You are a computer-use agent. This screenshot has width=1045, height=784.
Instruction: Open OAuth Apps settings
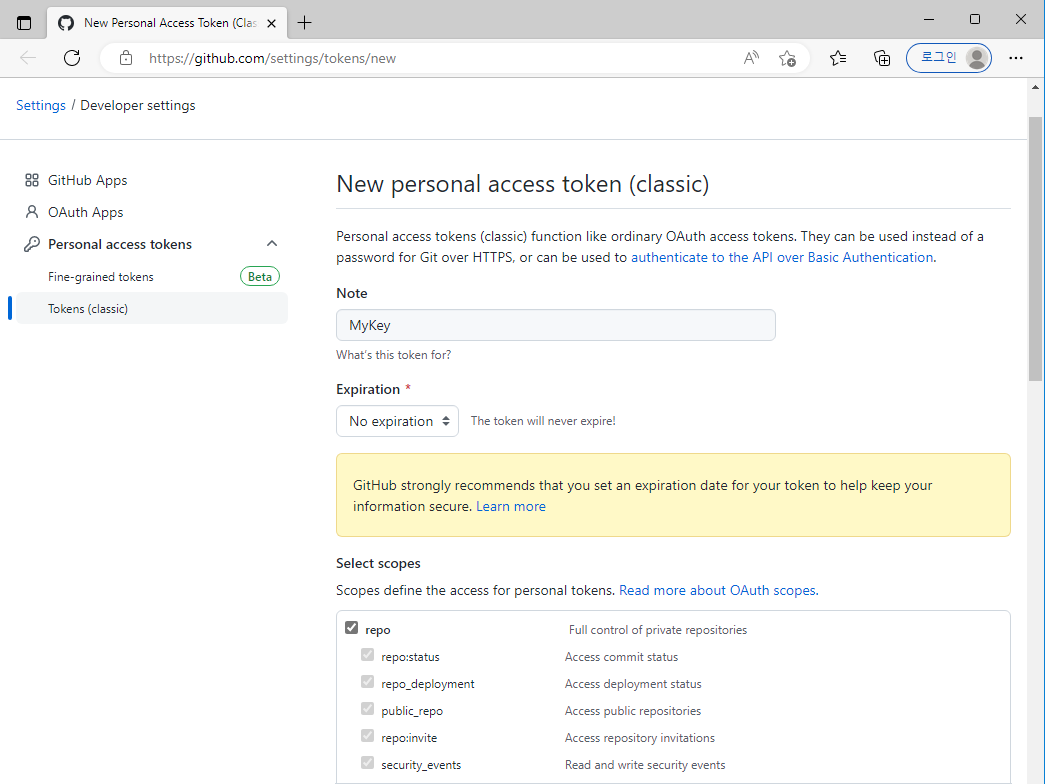[x=85, y=212]
